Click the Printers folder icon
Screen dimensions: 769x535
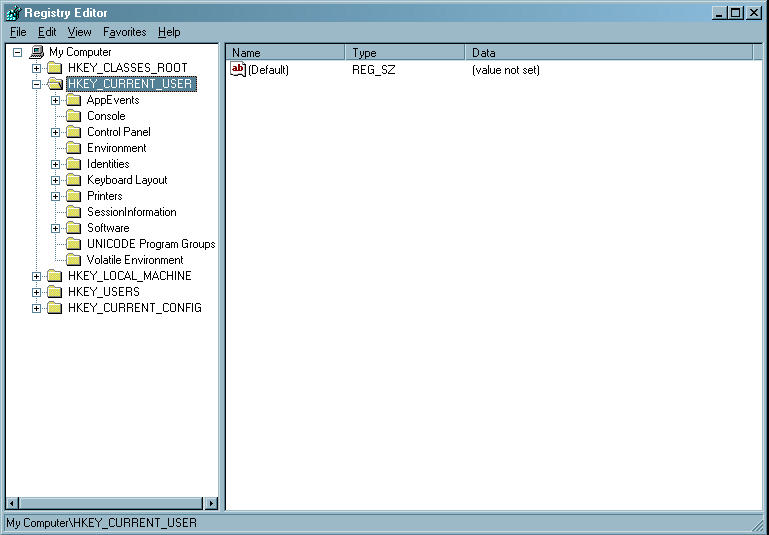[x=74, y=196]
